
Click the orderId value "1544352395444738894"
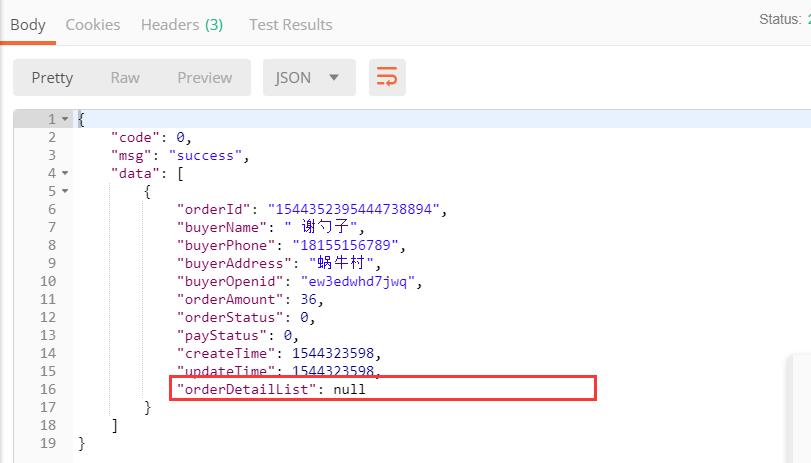point(354,210)
